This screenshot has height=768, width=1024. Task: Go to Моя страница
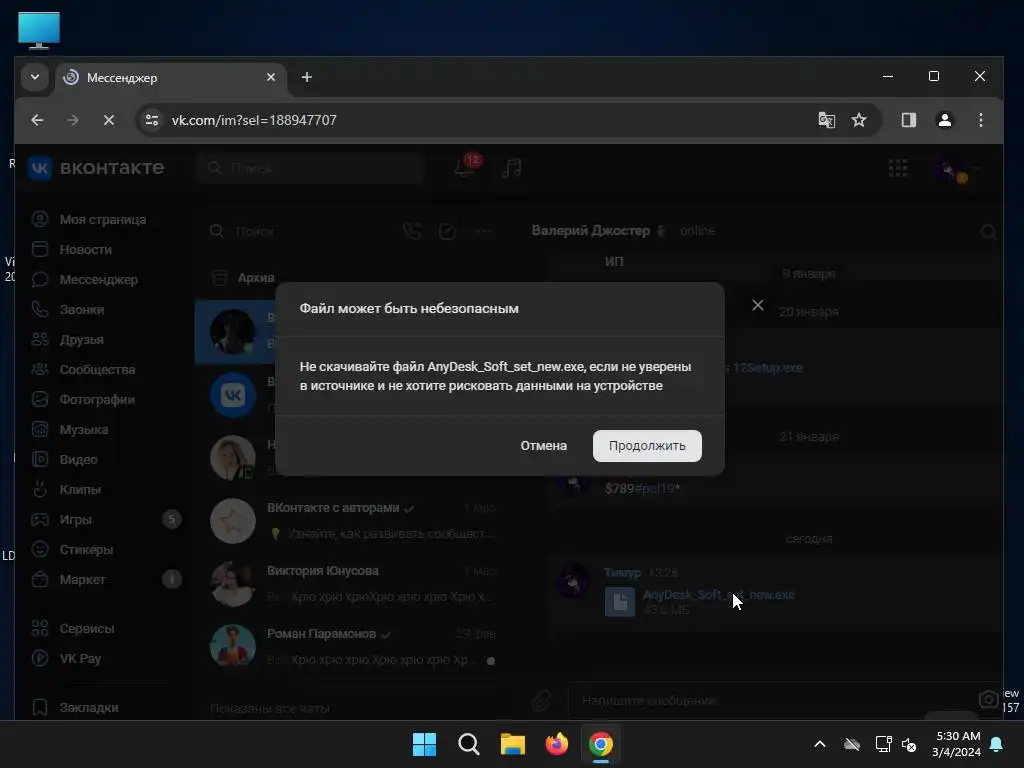(103, 219)
